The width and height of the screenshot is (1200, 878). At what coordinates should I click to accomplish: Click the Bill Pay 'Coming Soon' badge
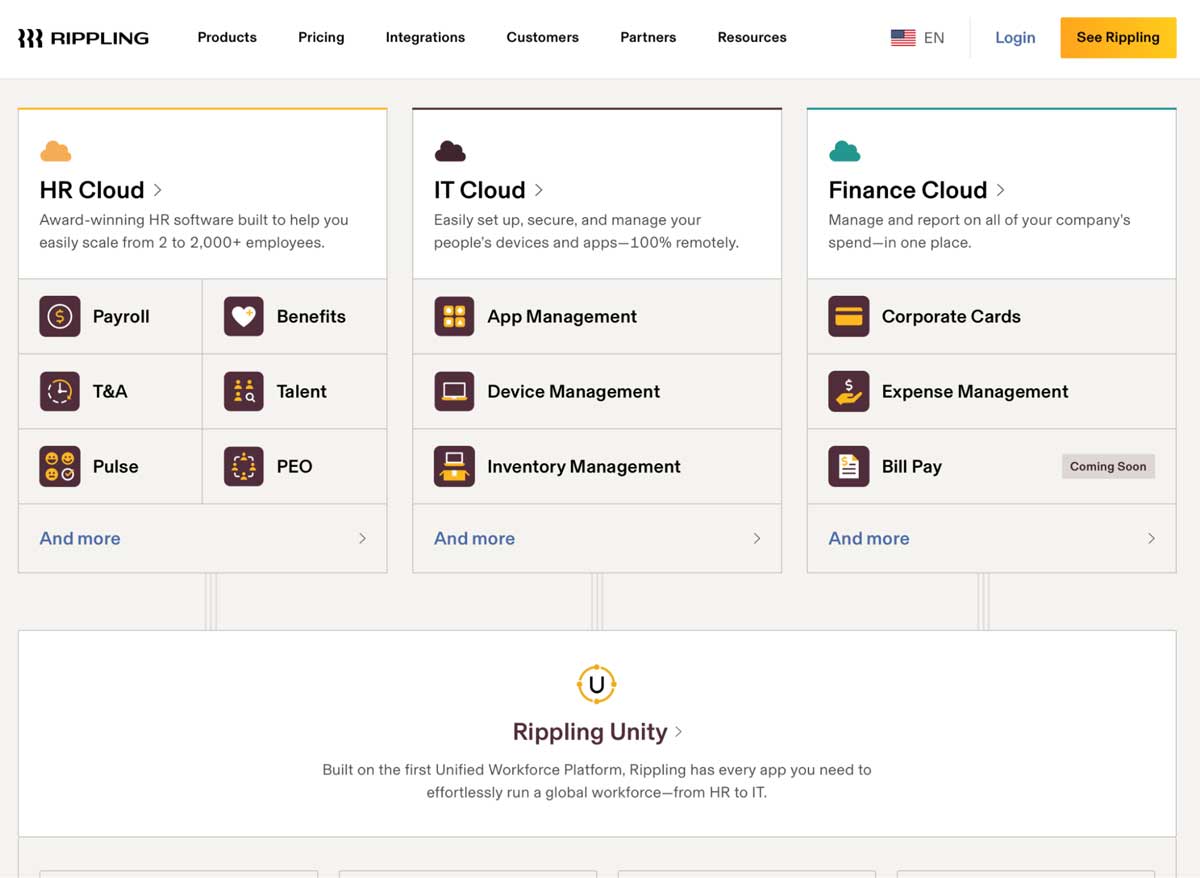coord(1107,466)
